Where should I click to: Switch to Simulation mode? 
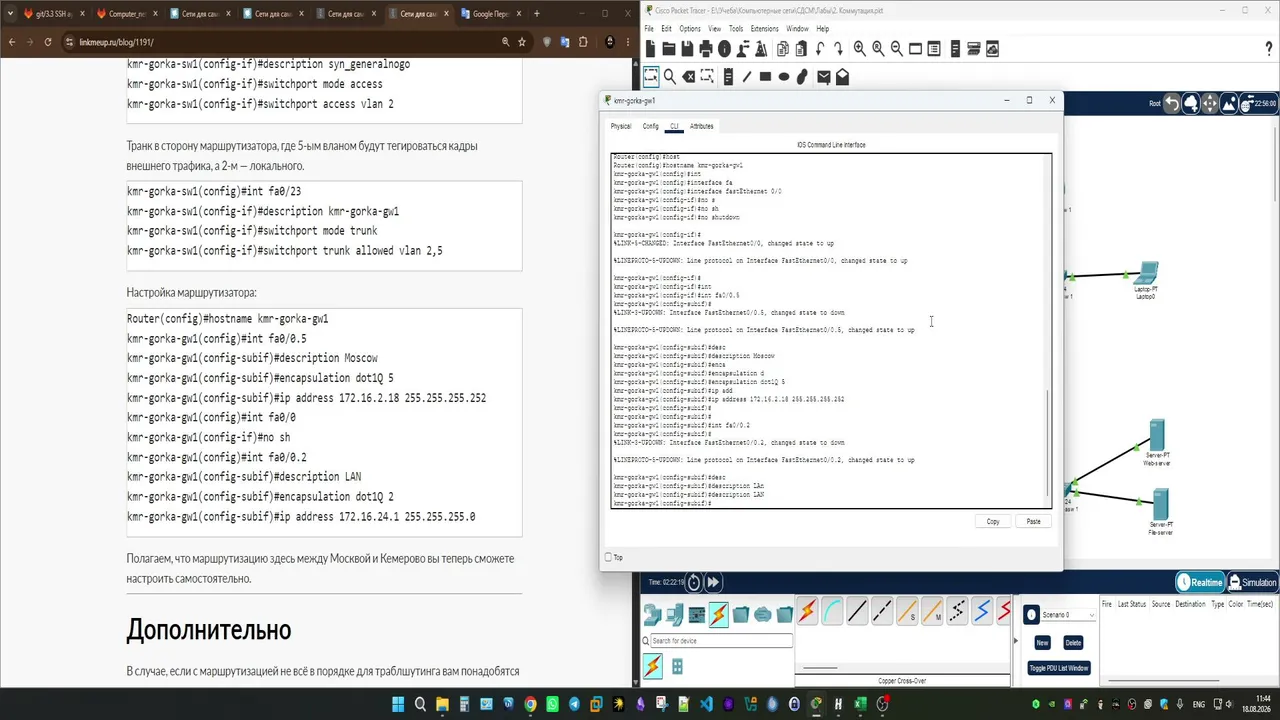tap(1252, 582)
